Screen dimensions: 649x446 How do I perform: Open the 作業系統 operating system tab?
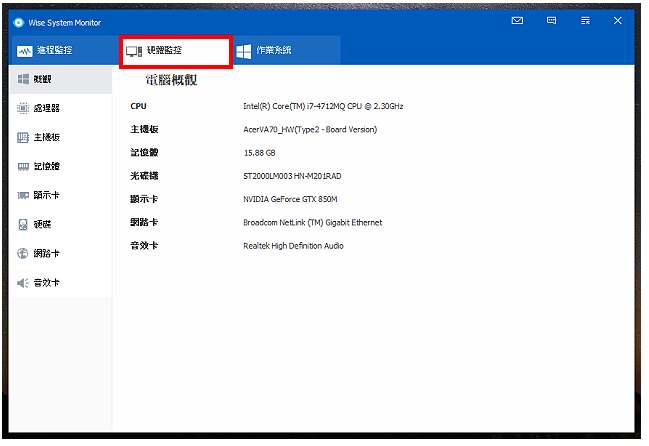[x=286, y=50]
